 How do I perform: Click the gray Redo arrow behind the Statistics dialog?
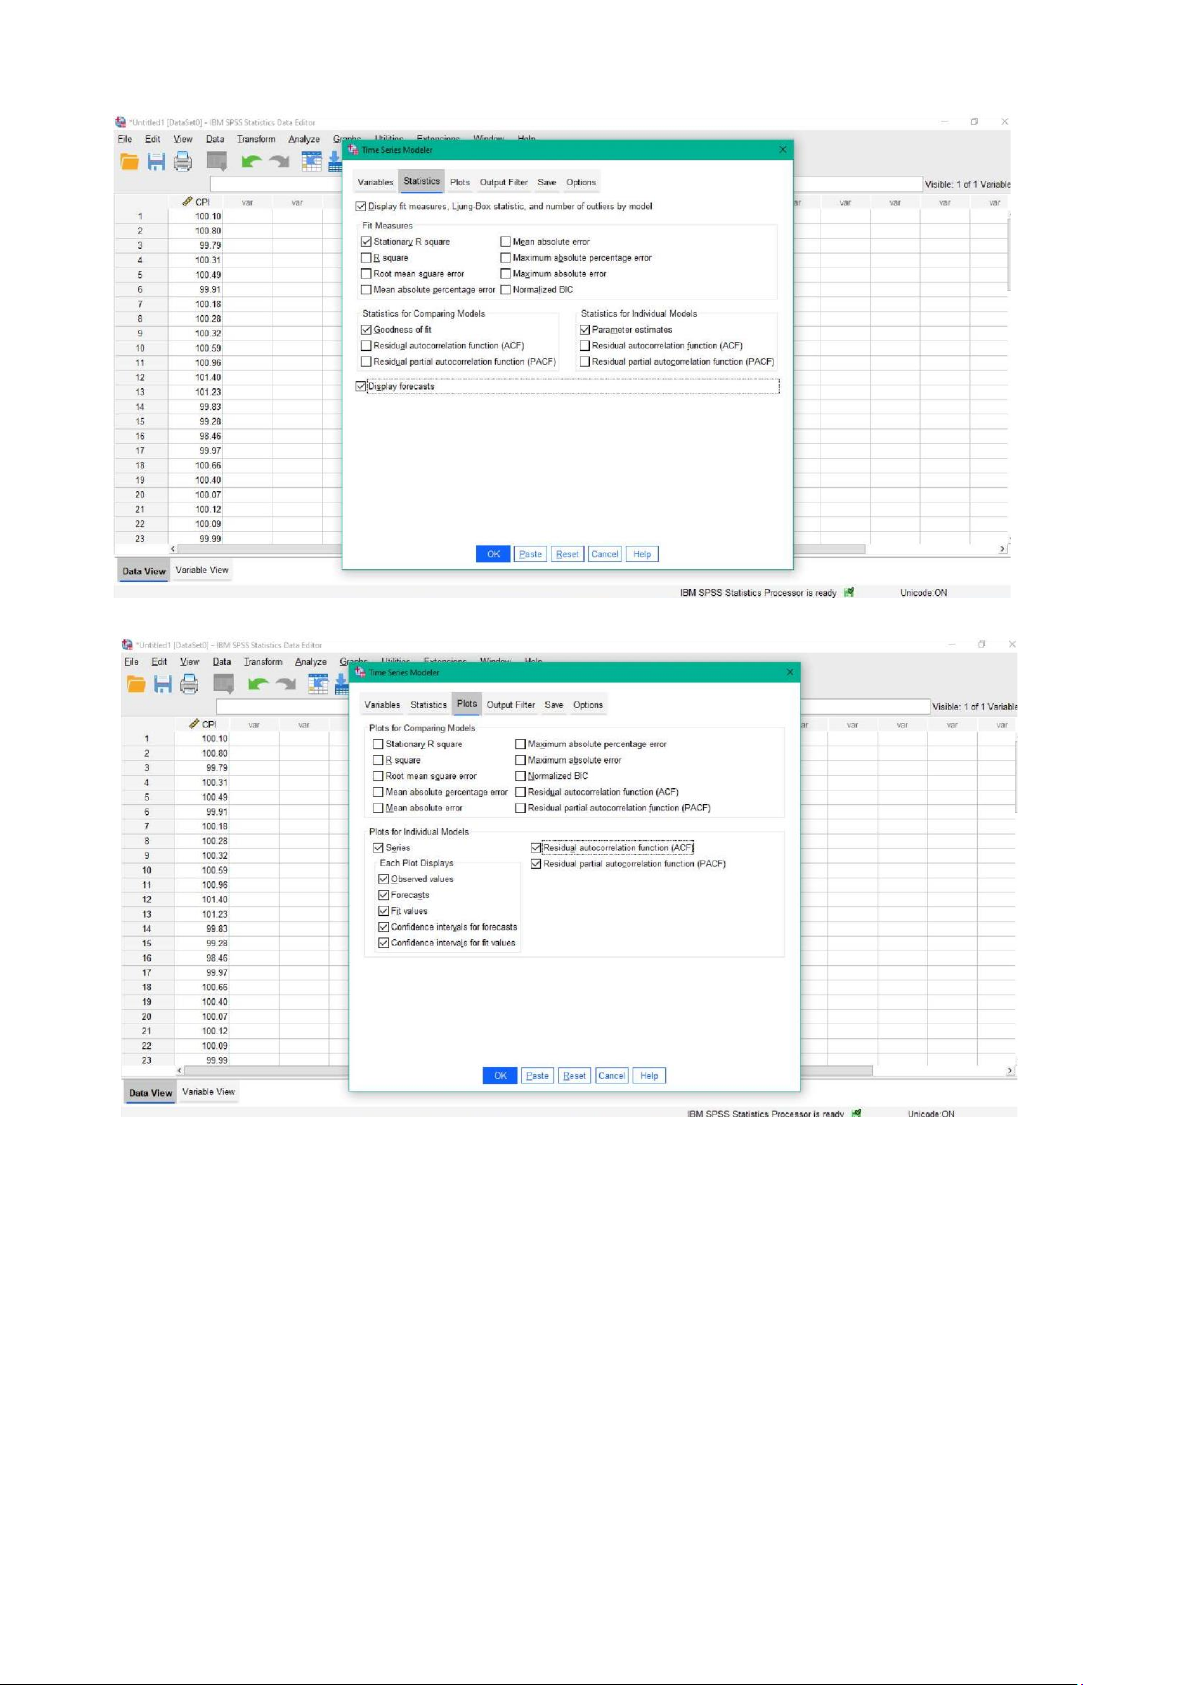pos(279,161)
